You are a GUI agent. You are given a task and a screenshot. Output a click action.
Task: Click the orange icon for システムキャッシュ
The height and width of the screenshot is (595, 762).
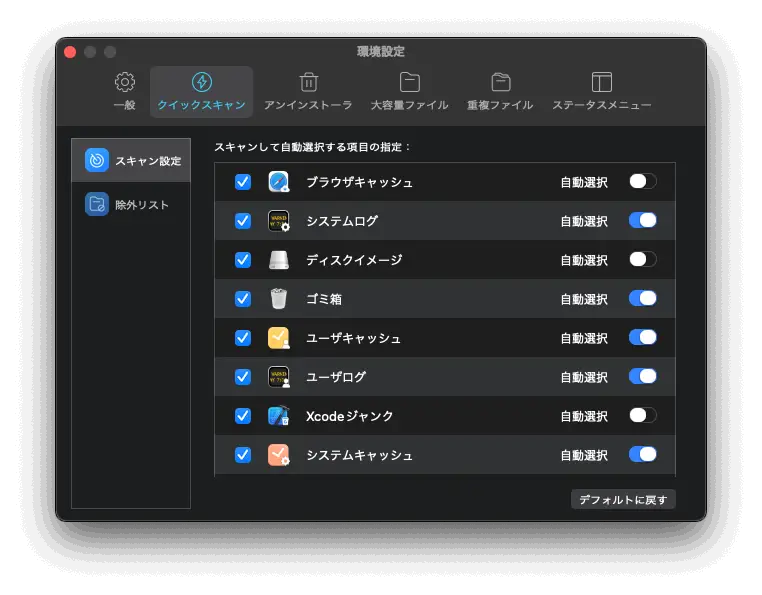(279, 455)
